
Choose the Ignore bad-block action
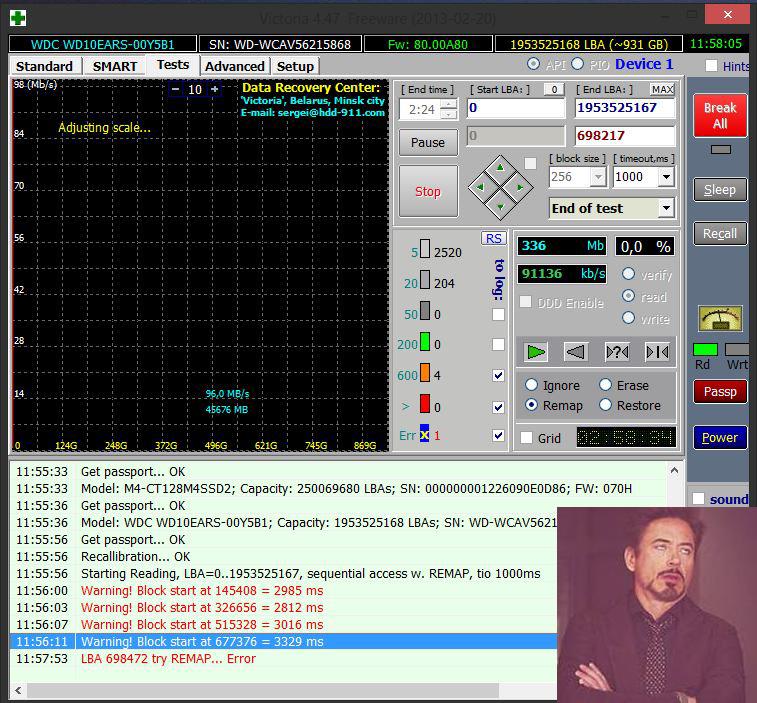531,385
